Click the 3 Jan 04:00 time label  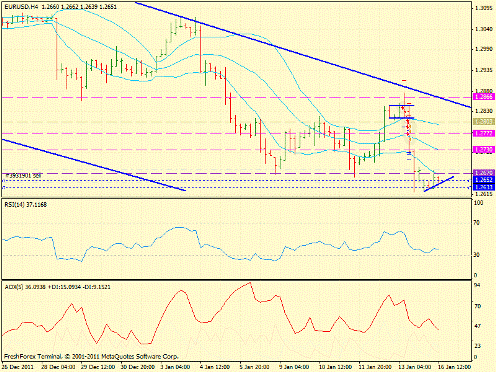click(x=174, y=367)
